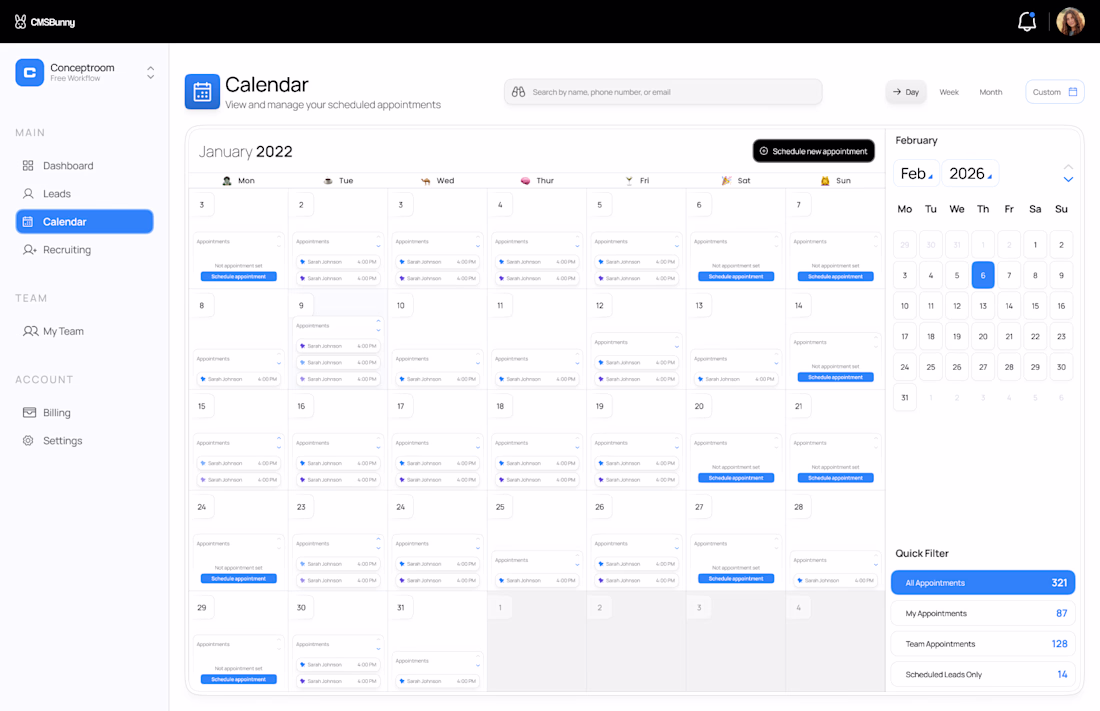Click Schedule new appointment button
Viewport: 1100px width, 711px height.
click(814, 151)
